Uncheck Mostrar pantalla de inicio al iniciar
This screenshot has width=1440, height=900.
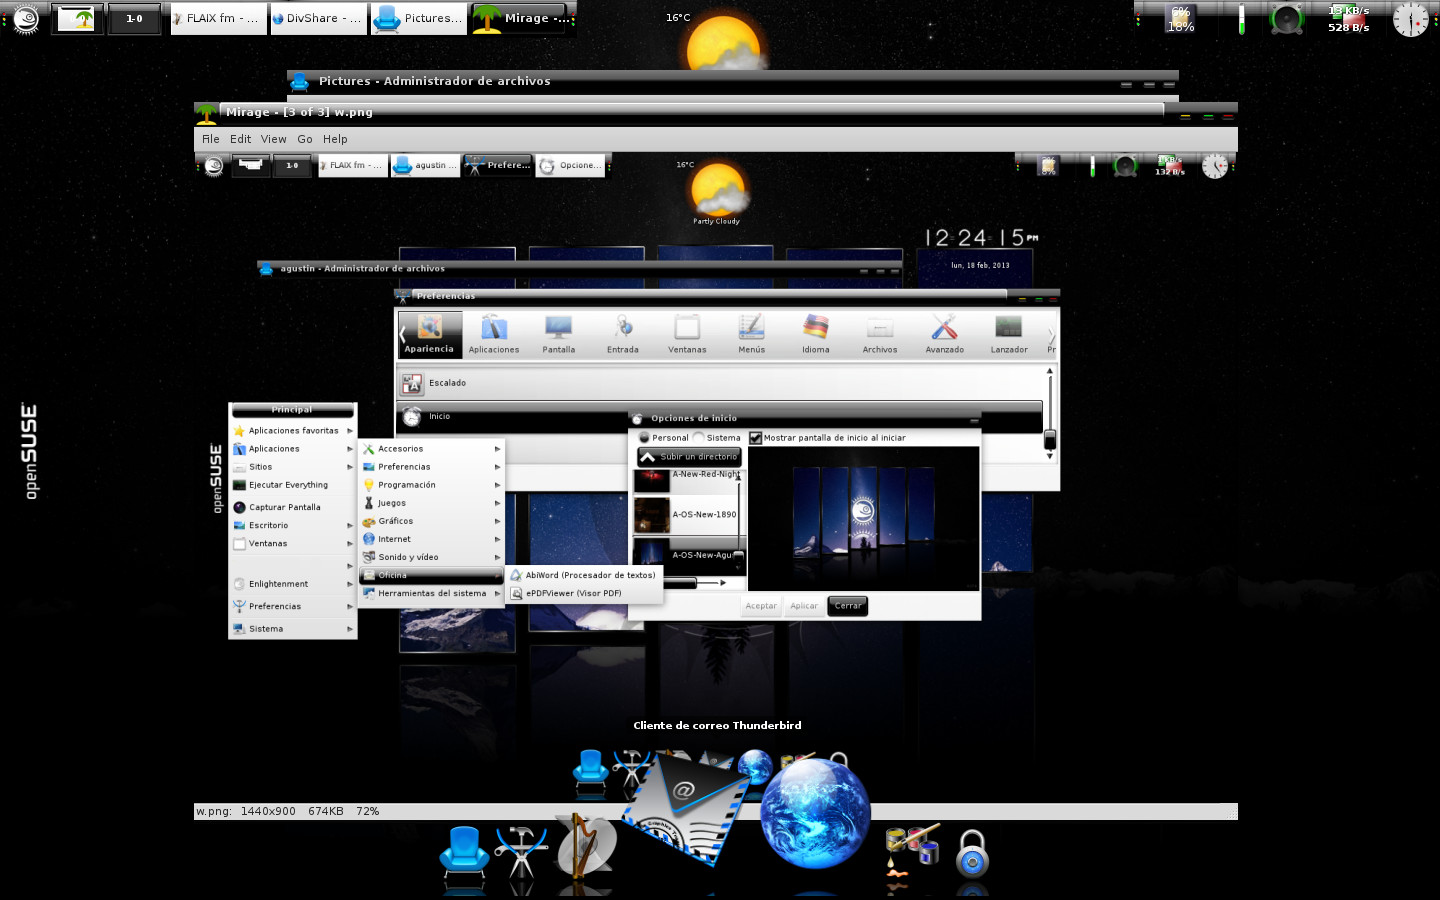tap(756, 438)
